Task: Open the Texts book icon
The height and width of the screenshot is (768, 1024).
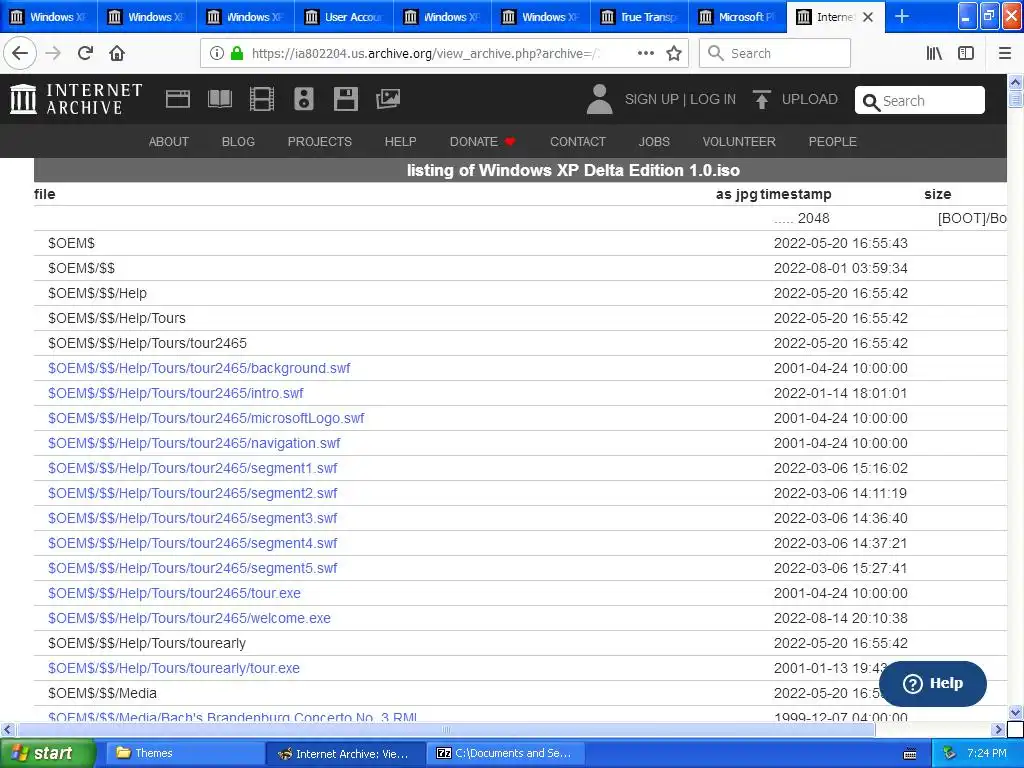Action: [219, 99]
